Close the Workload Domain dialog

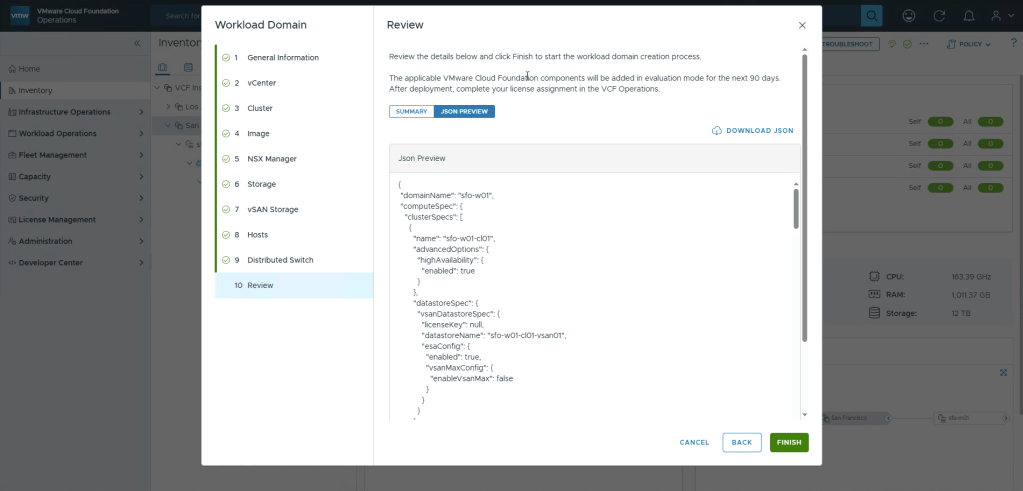[x=801, y=25]
